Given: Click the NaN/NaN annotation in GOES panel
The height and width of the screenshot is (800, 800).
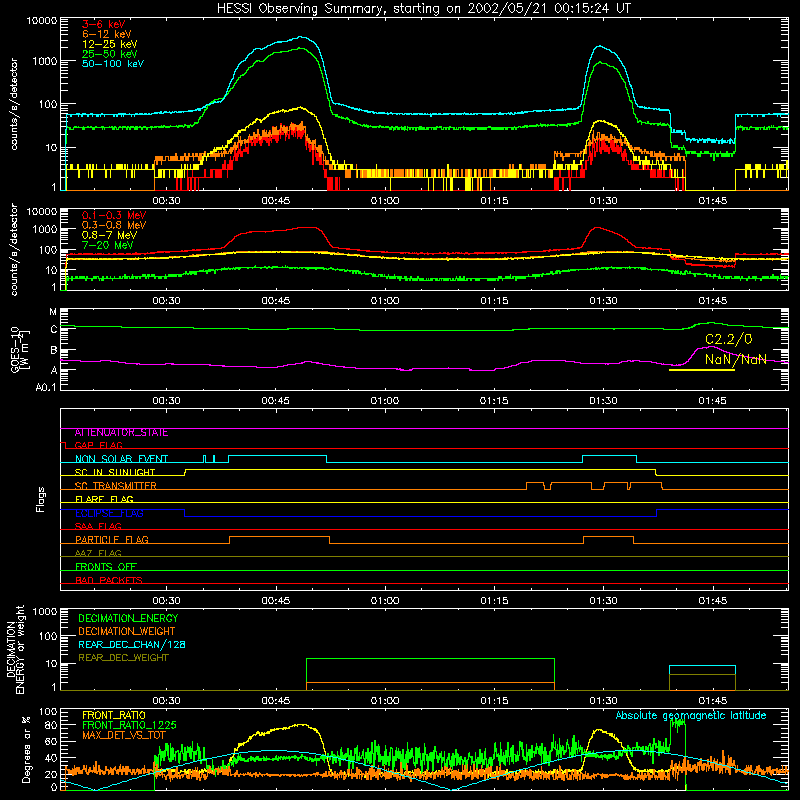Looking at the screenshot, I should 736,359.
